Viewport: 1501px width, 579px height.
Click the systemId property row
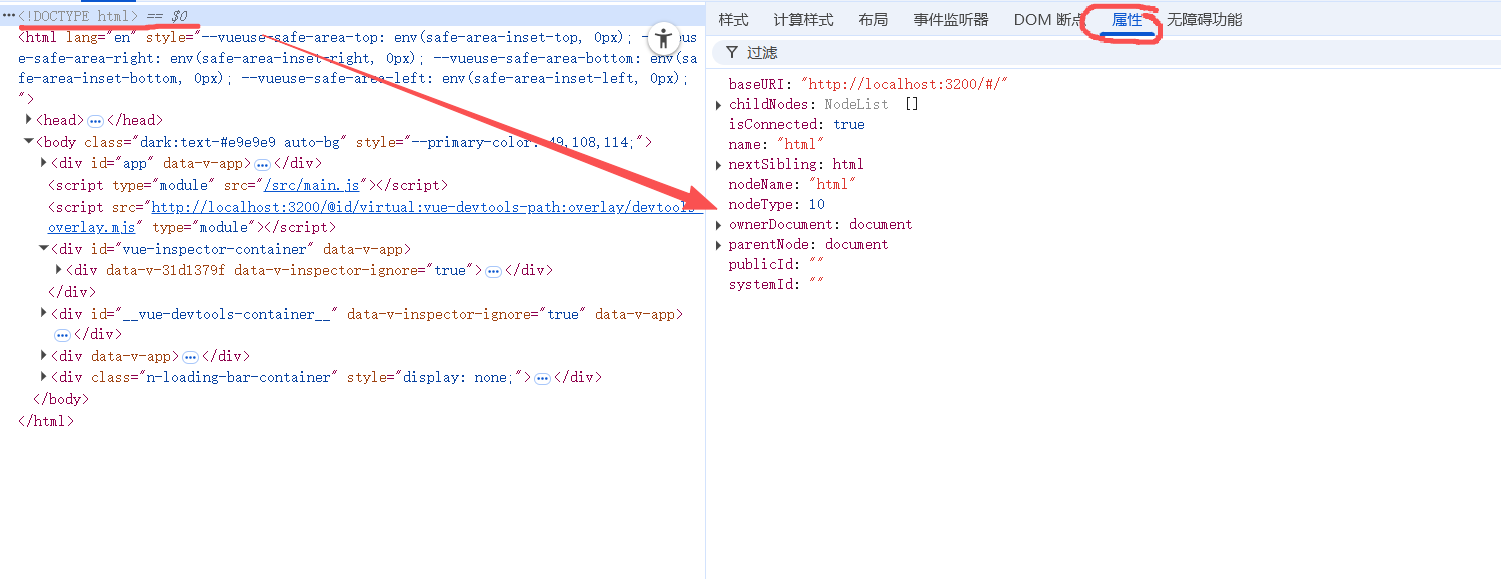click(x=776, y=285)
